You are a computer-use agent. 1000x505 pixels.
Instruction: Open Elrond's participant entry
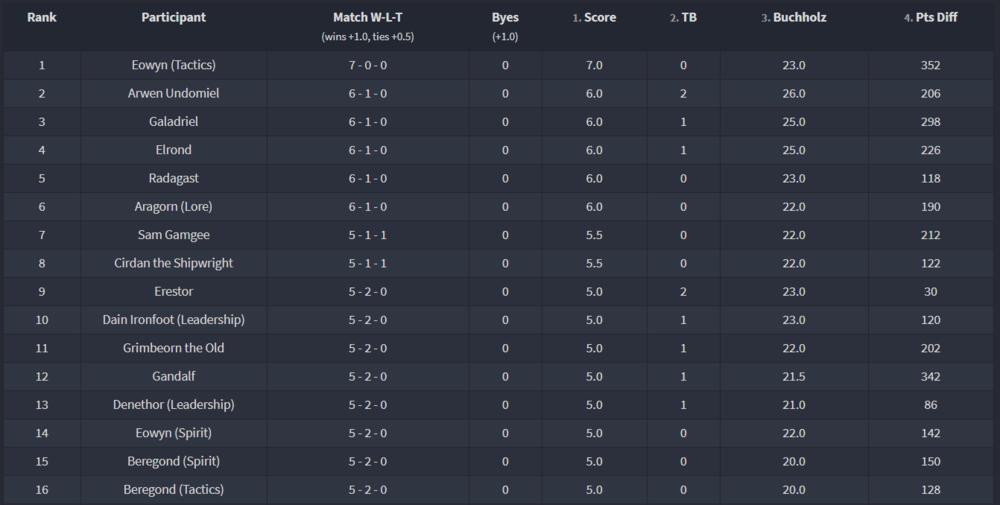tap(174, 150)
